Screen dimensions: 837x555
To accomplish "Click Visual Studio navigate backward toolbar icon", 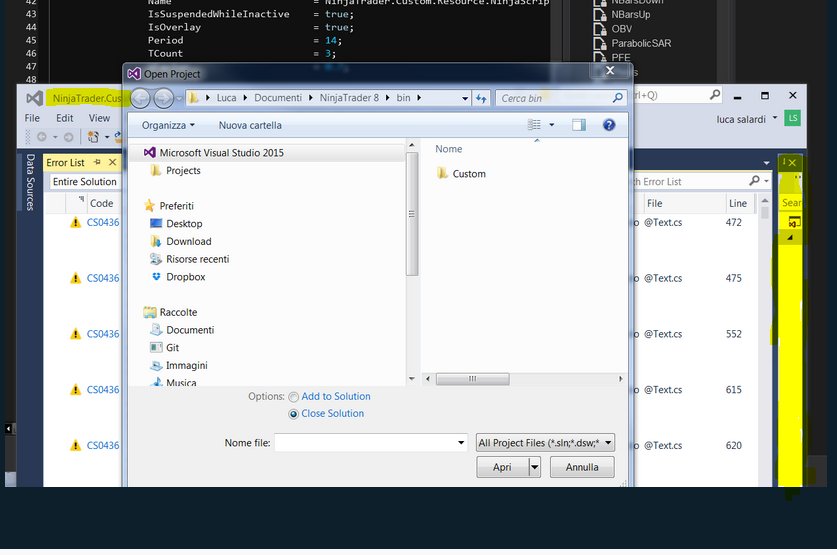I will tap(42, 137).
